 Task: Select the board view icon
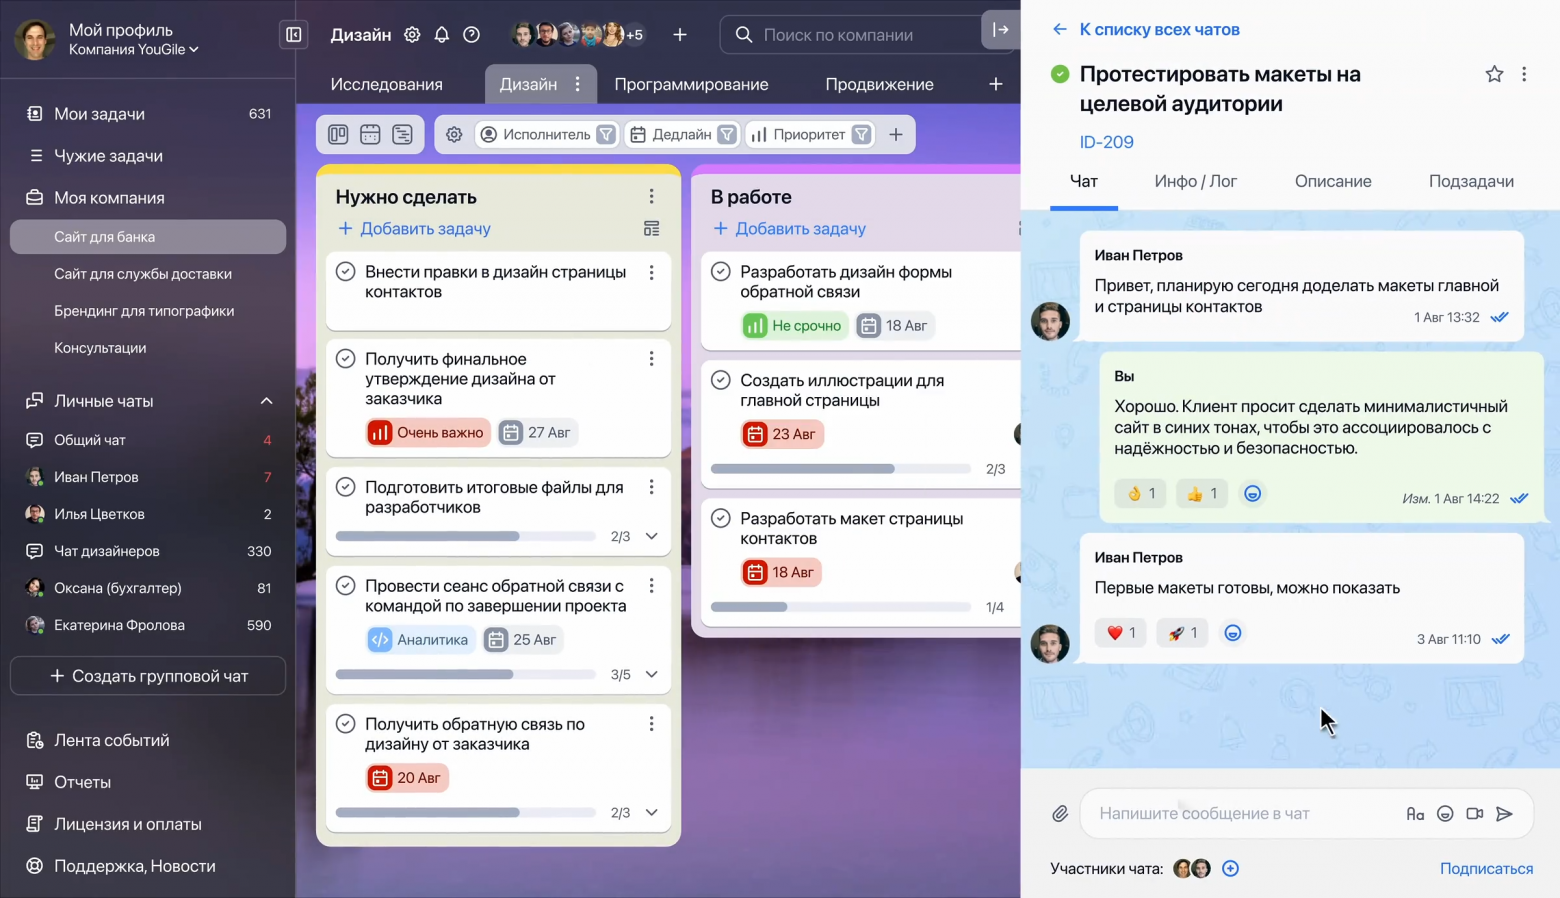pyautogui.click(x=337, y=133)
